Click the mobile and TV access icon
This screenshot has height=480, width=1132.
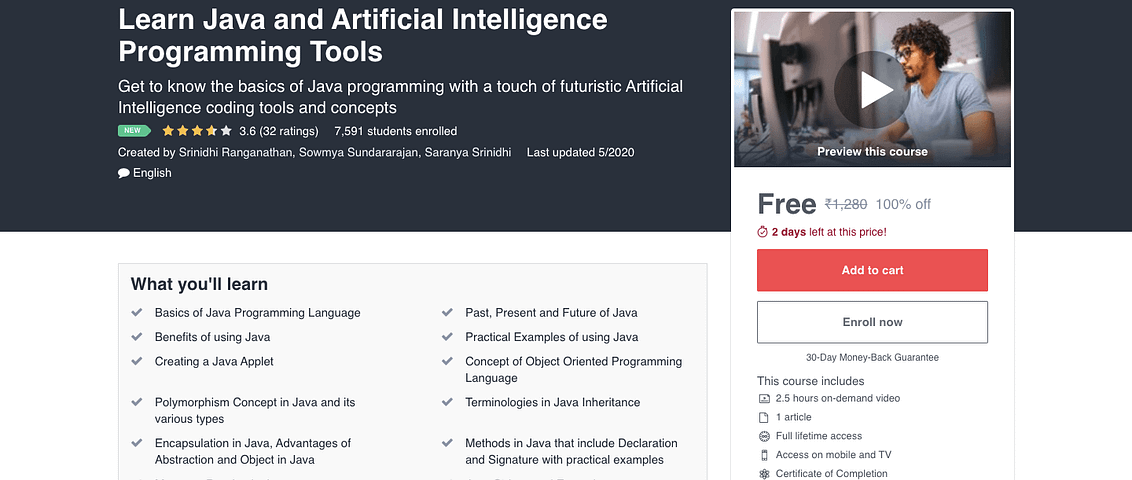point(764,455)
